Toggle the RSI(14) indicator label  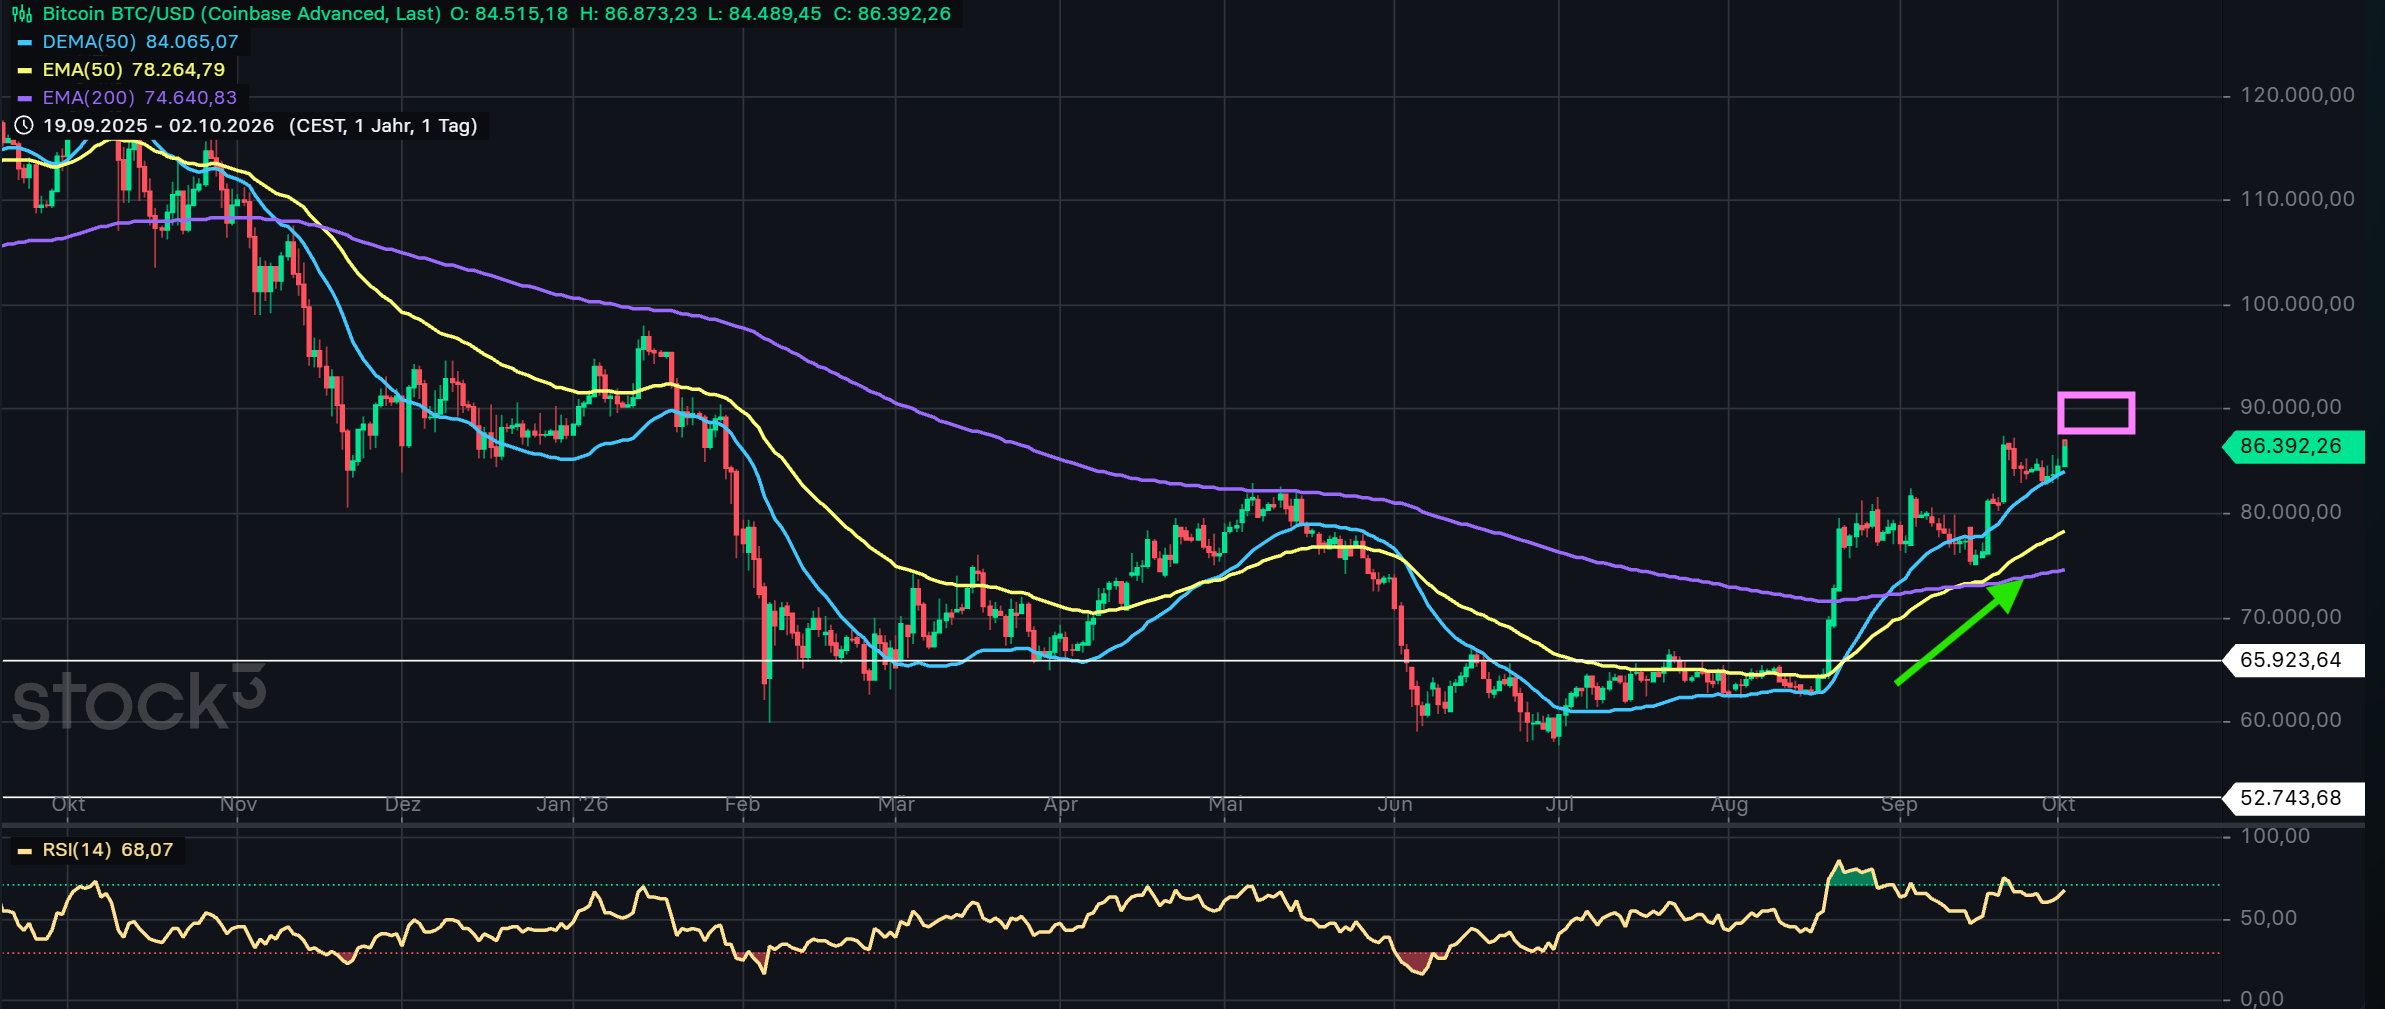click(x=96, y=850)
